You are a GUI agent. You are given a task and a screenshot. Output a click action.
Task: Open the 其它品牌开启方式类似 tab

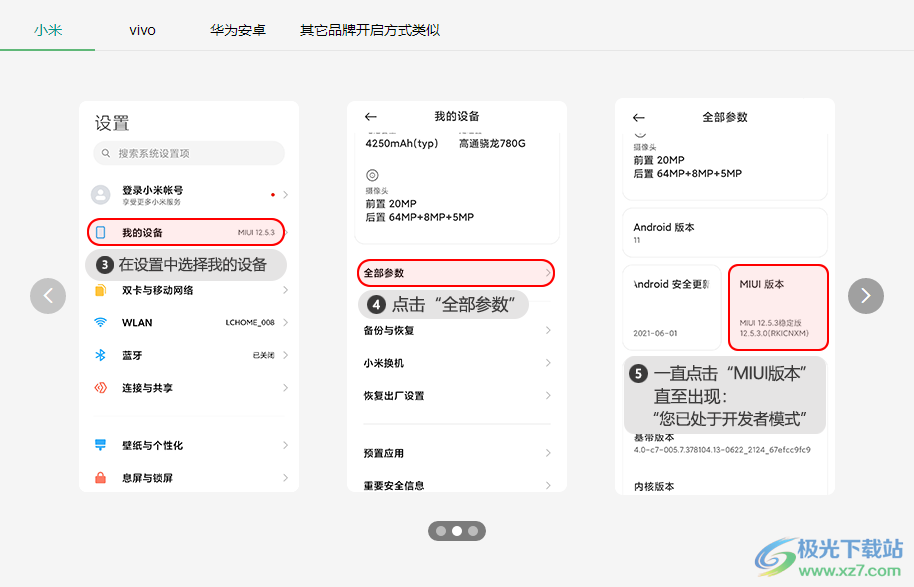(370, 30)
